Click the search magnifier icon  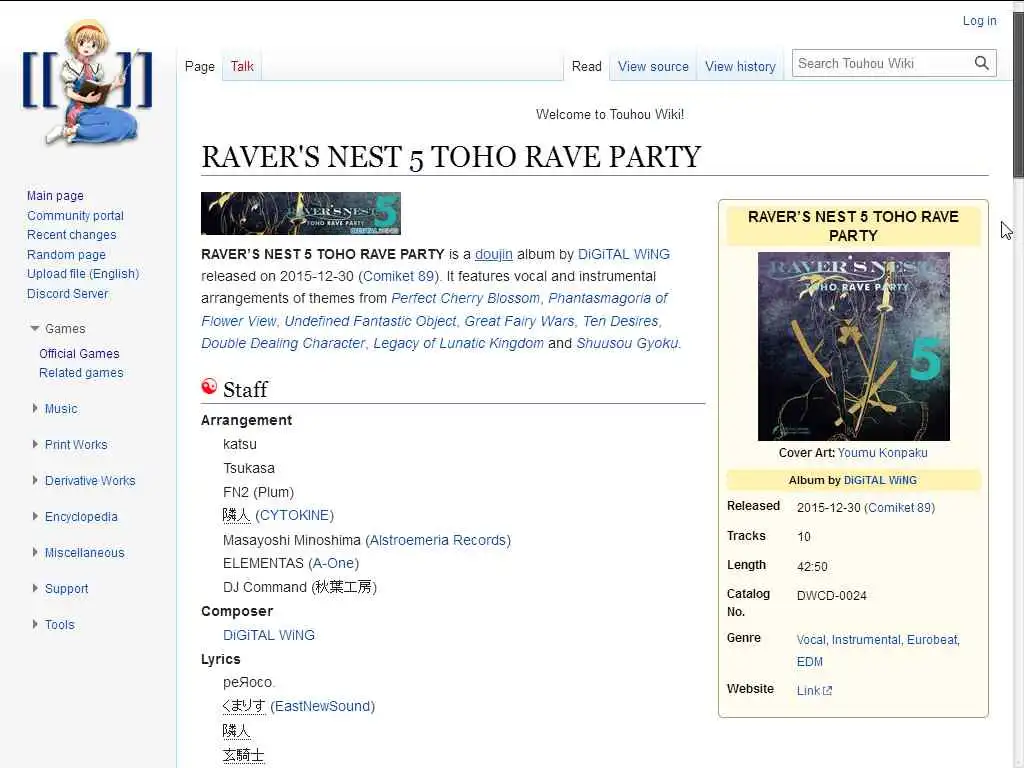click(x=982, y=63)
